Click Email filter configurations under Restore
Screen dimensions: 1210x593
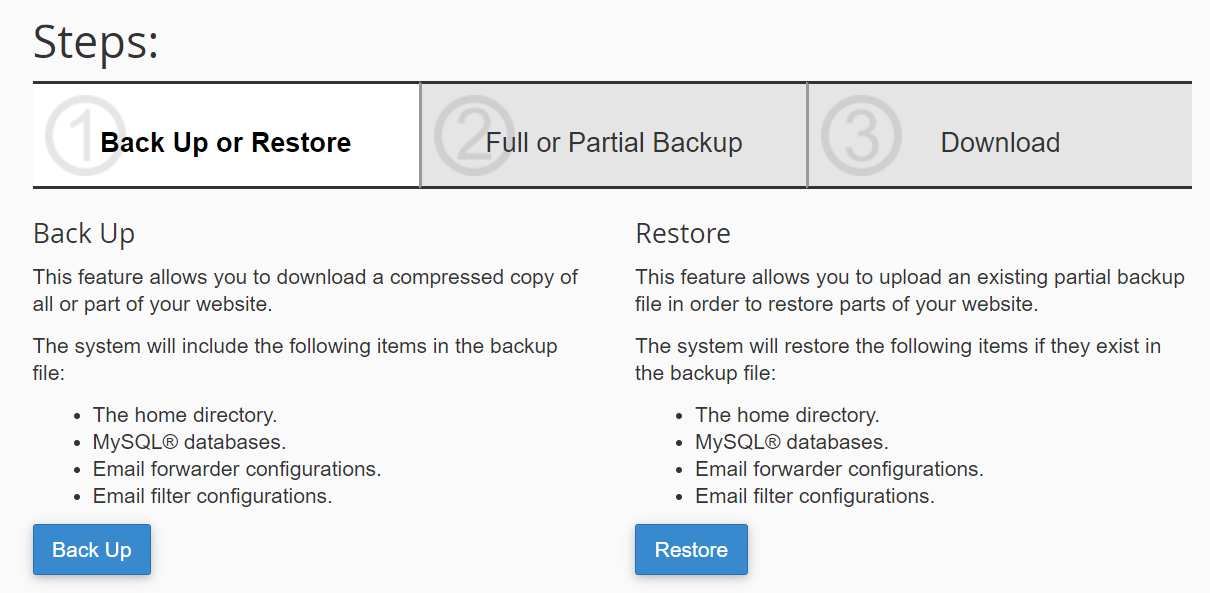815,496
